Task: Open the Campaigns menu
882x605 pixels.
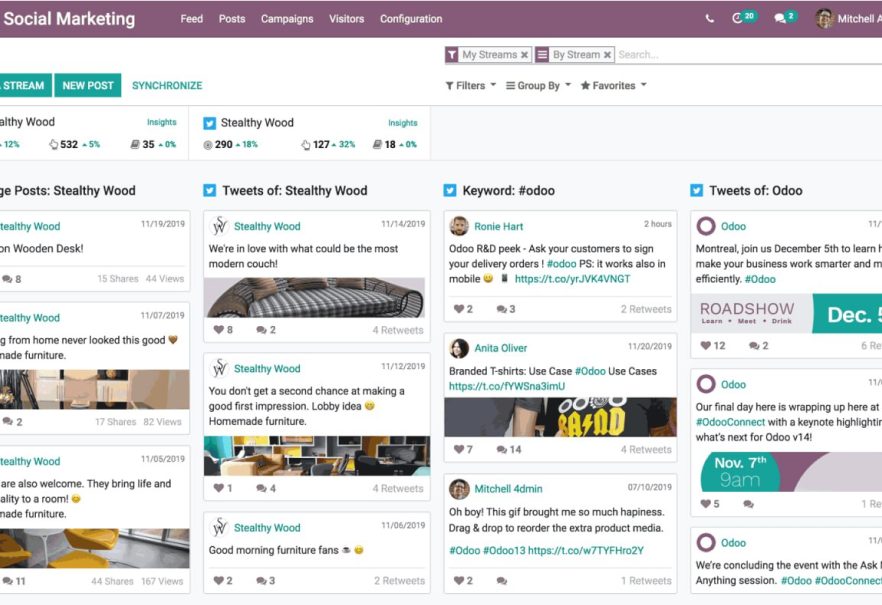Action: point(287,19)
